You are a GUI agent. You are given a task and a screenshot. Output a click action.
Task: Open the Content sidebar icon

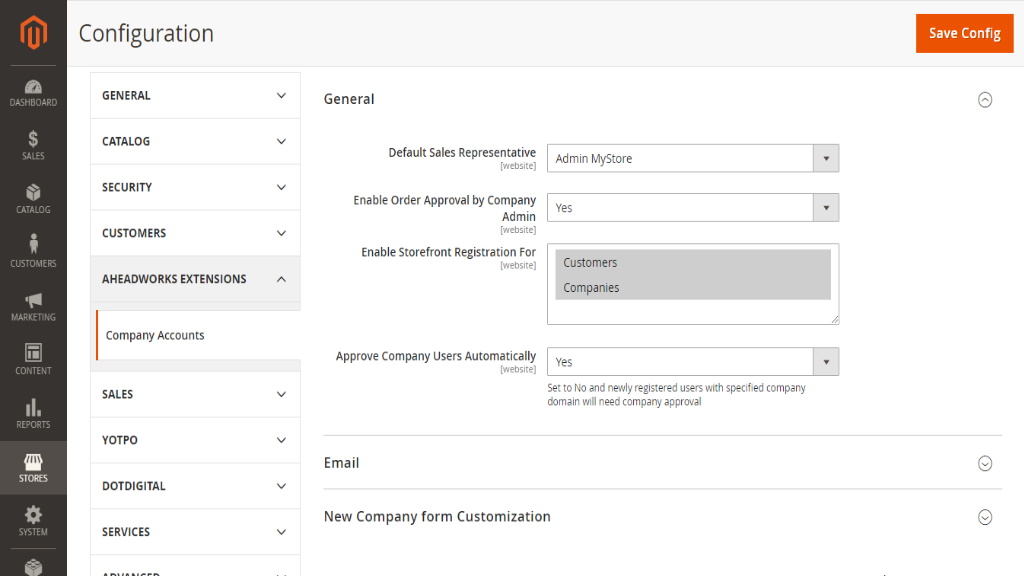click(x=33, y=360)
